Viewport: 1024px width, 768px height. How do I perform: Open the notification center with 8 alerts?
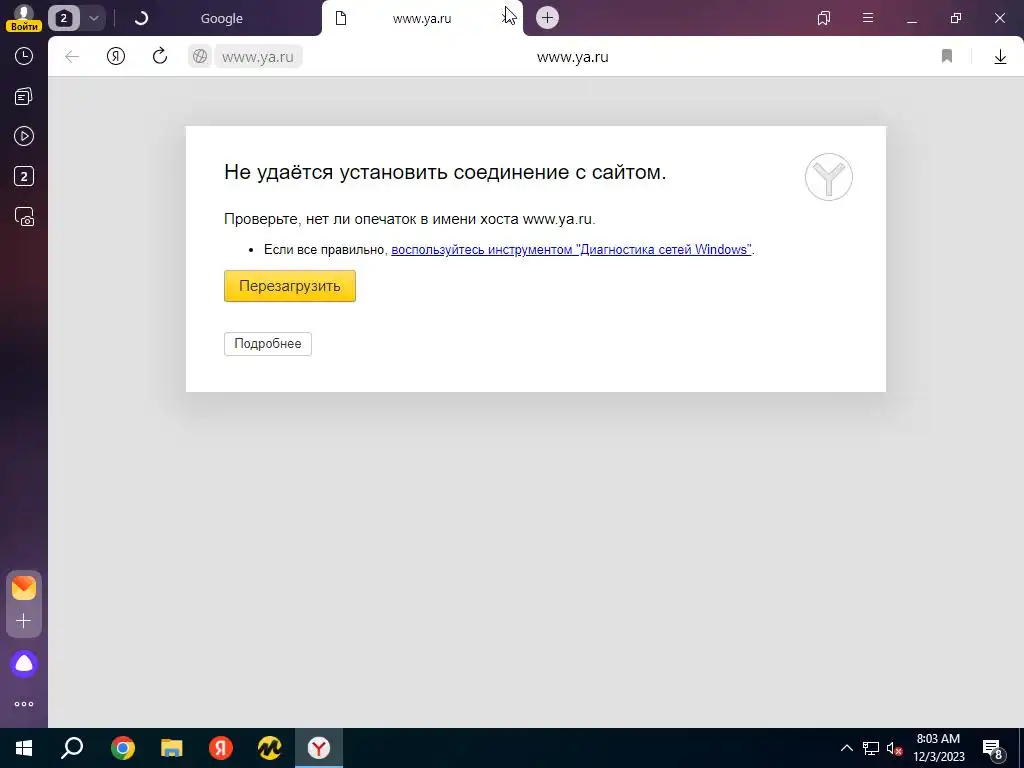point(993,749)
